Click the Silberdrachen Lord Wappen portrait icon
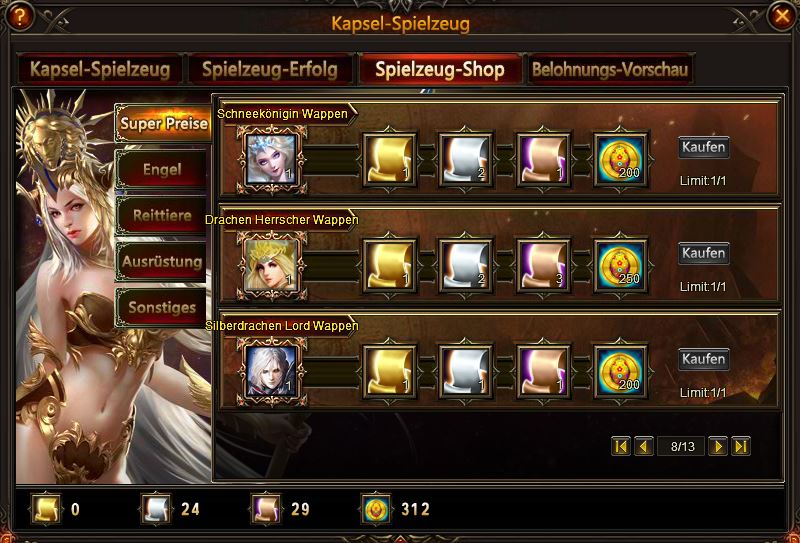The width and height of the screenshot is (800, 543). pos(271,372)
